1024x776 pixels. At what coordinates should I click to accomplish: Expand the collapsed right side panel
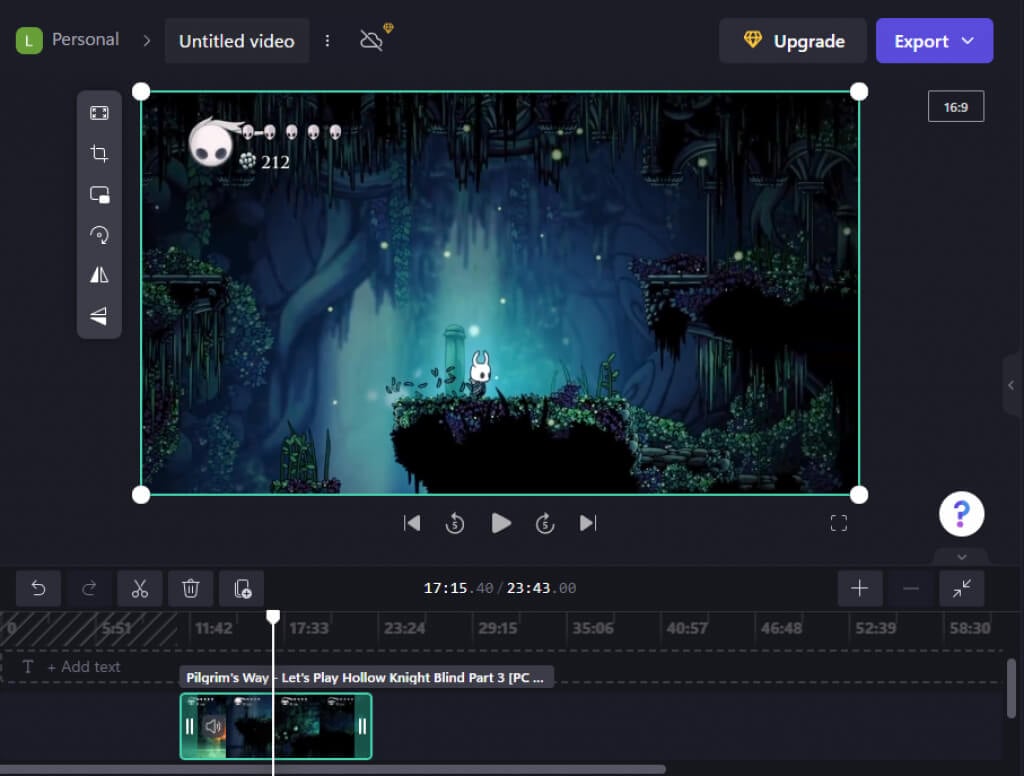(x=1012, y=385)
